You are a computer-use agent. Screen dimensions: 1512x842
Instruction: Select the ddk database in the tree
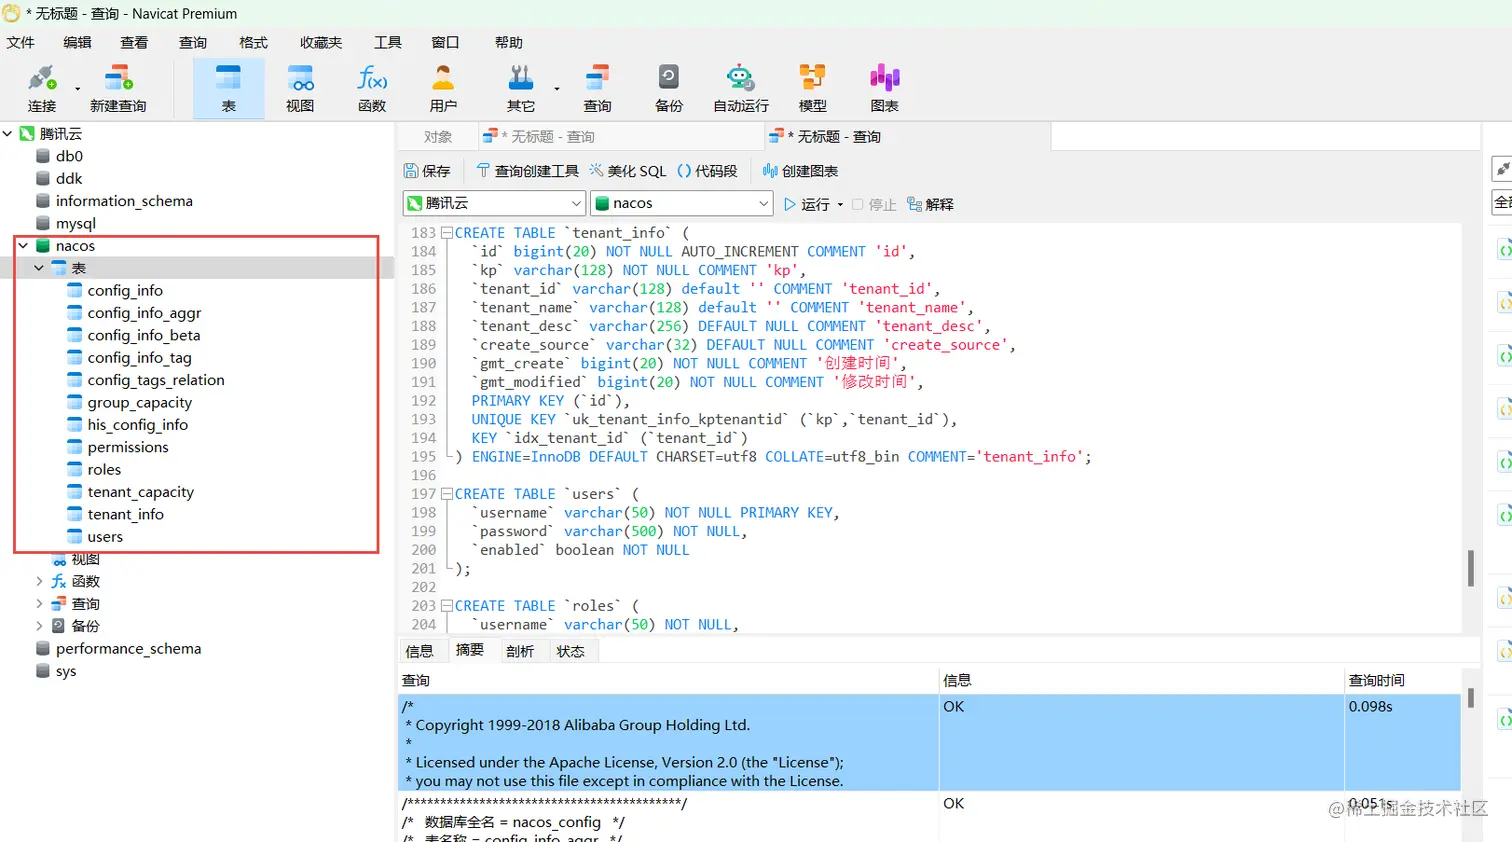coord(69,178)
